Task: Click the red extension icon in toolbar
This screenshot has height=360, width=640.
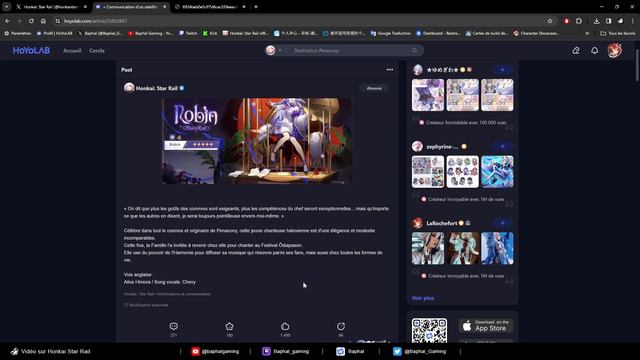Action: pyautogui.click(x=567, y=21)
